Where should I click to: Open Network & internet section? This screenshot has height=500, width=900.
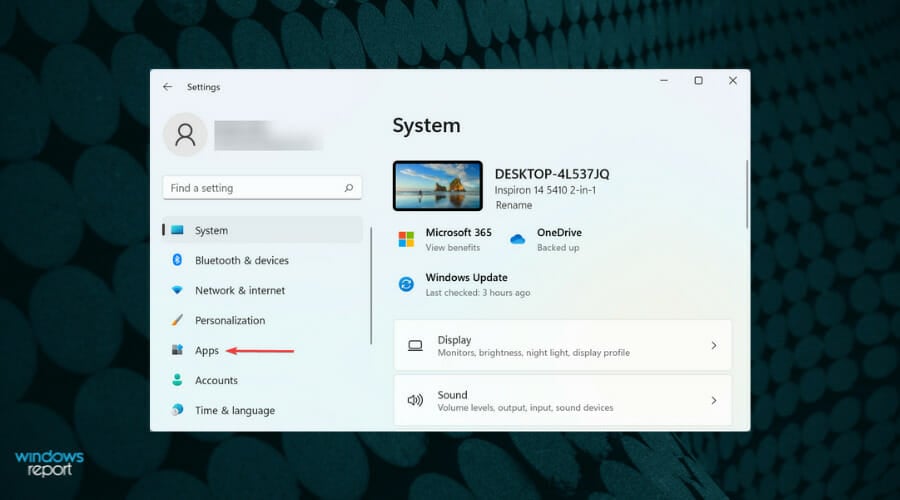click(262, 290)
